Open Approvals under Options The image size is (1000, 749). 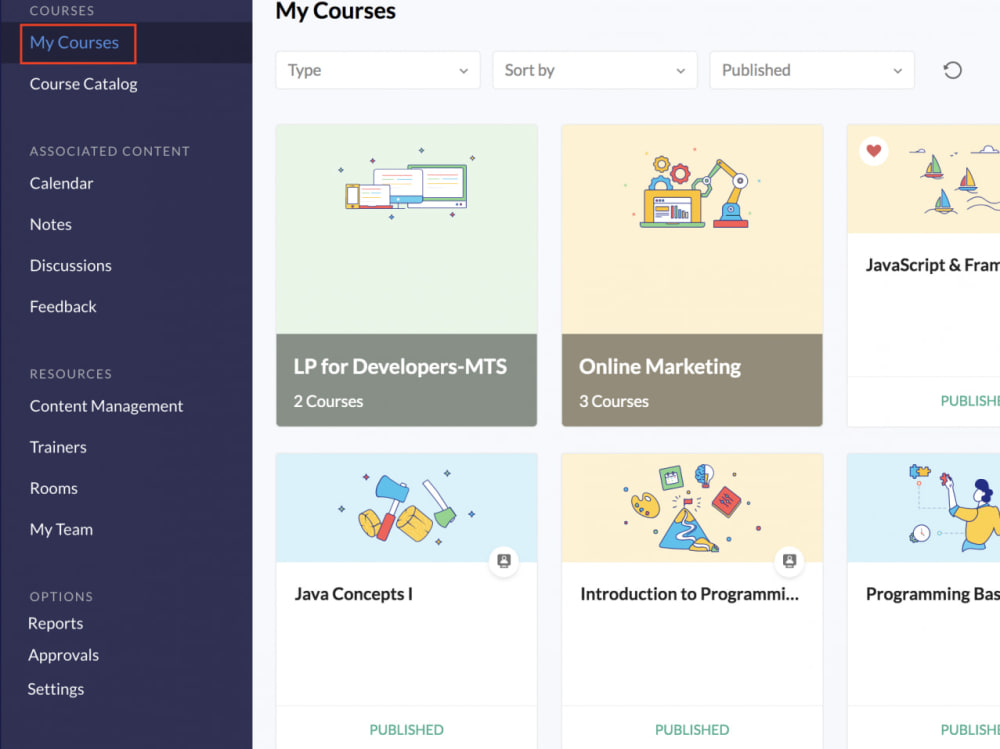click(x=63, y=655)
